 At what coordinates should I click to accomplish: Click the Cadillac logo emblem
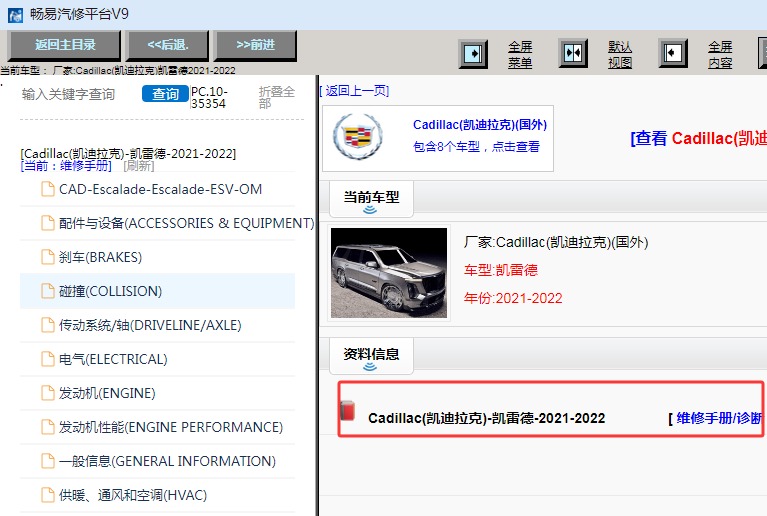358,136
